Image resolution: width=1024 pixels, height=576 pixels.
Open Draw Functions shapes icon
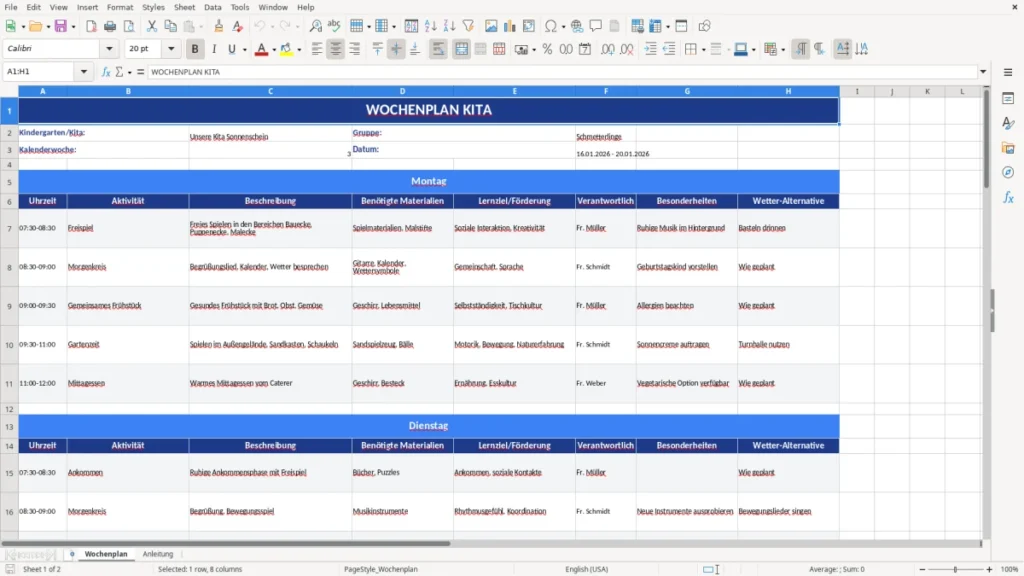(704, 26)
